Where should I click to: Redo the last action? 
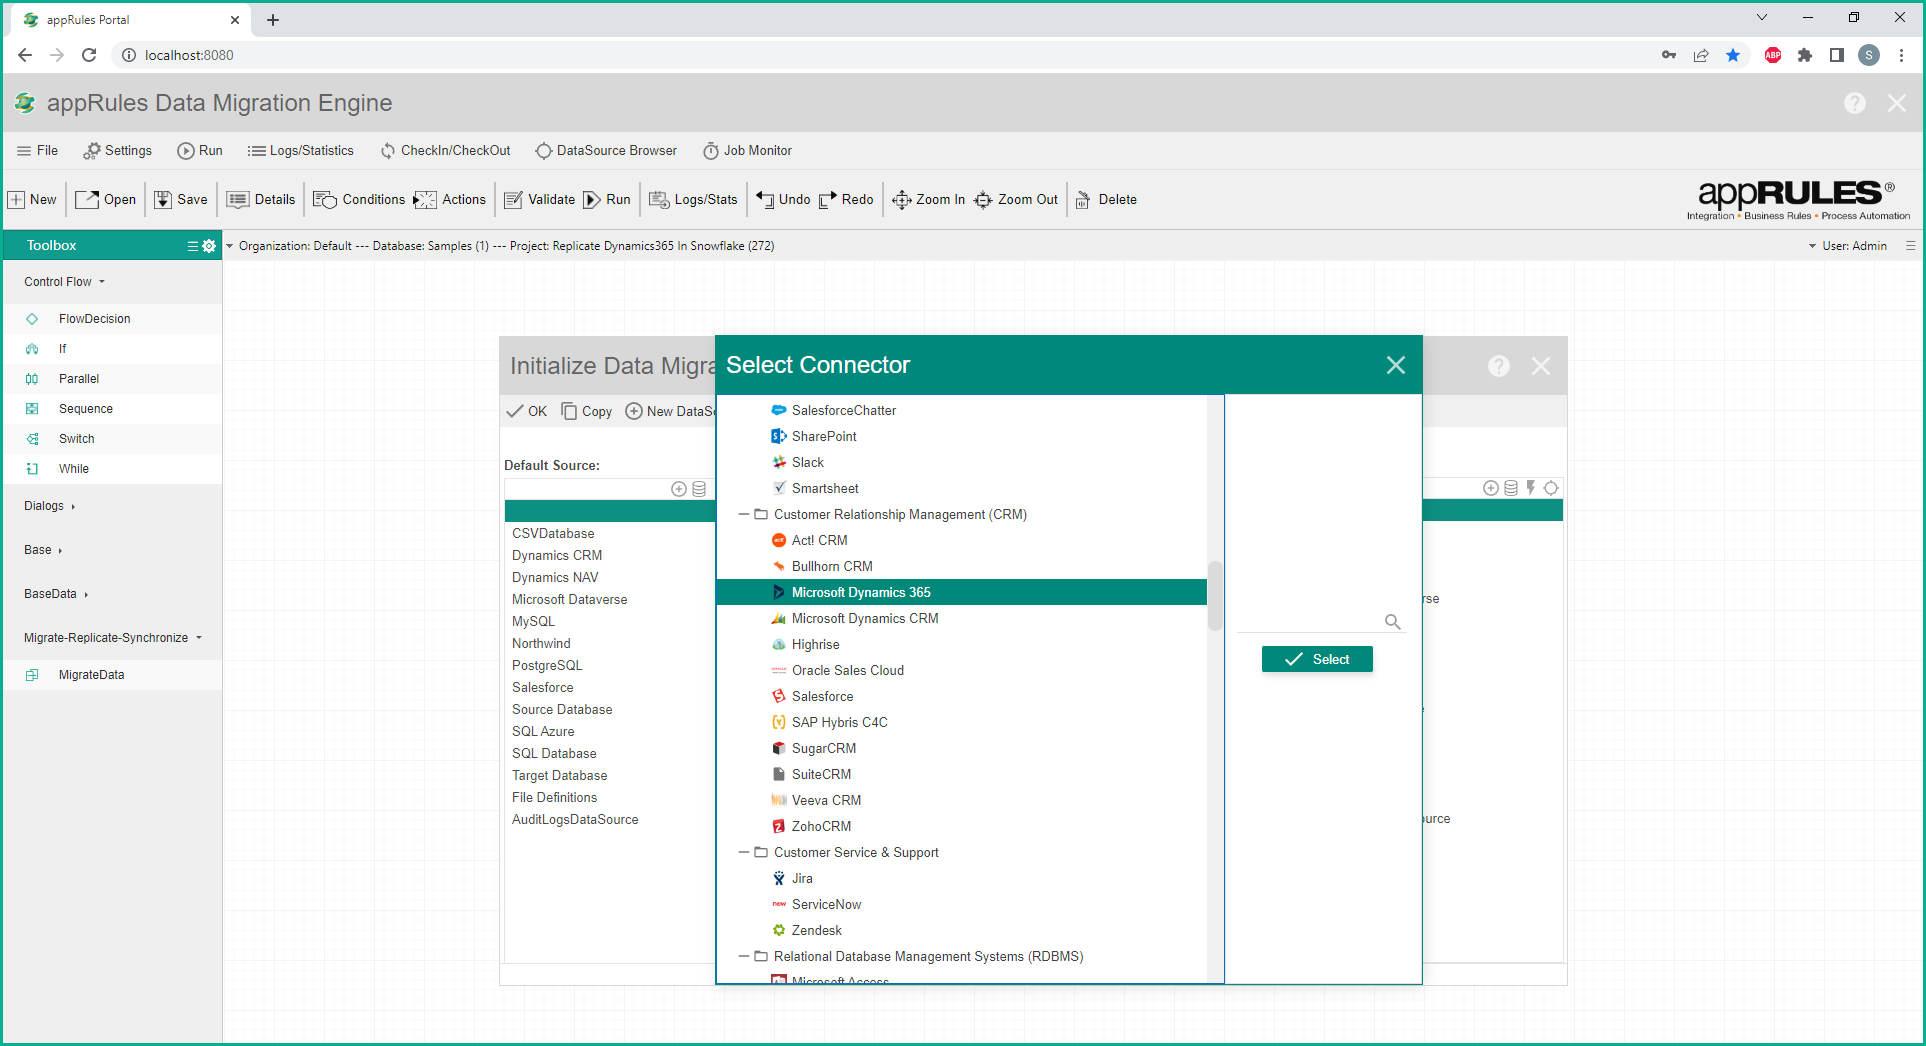click(x=846, y=200)
